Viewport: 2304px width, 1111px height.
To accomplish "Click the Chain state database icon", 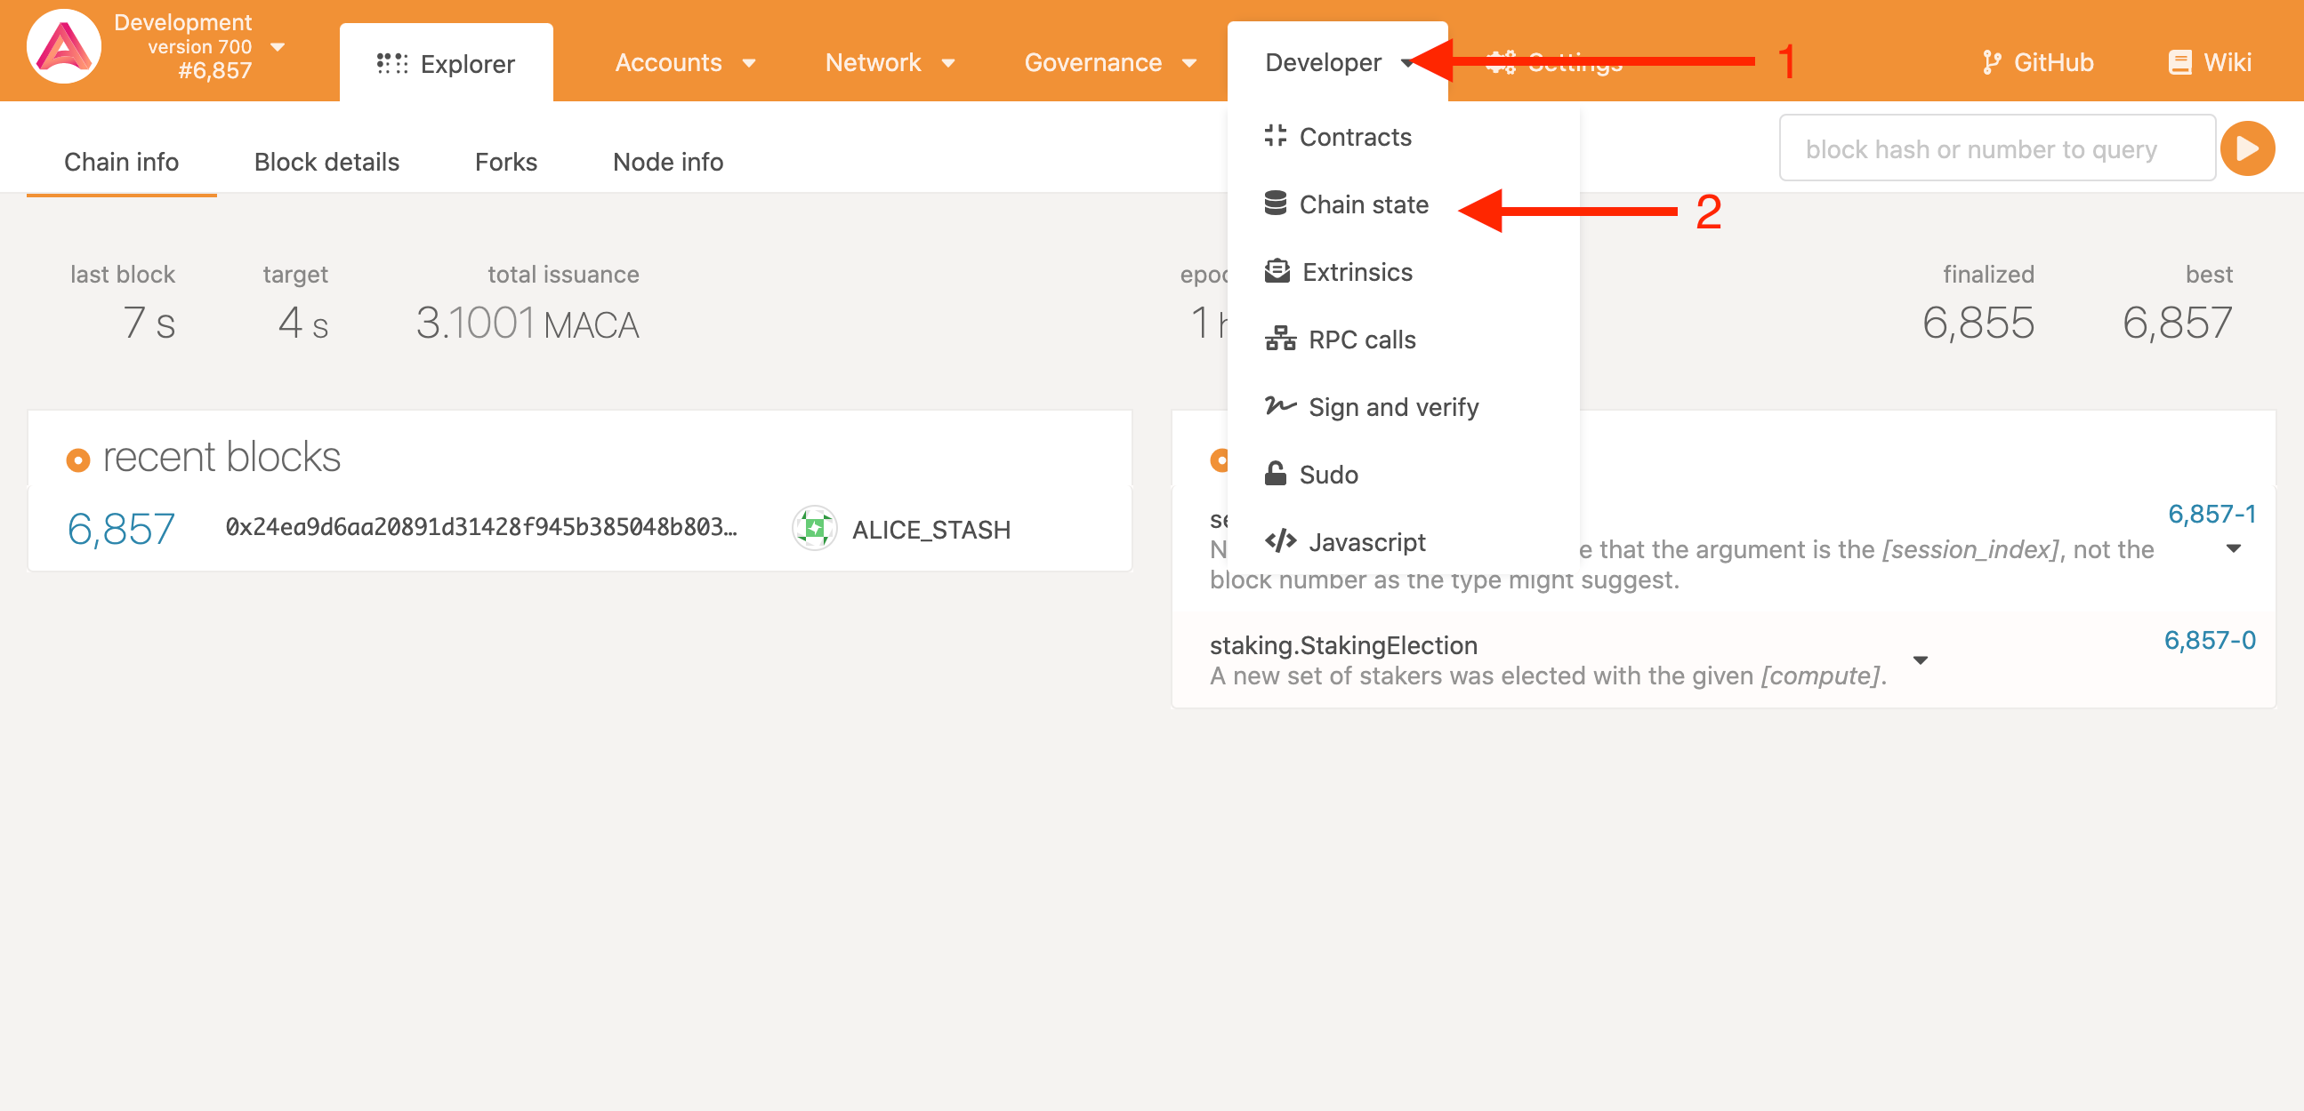I will [1275, 203].
